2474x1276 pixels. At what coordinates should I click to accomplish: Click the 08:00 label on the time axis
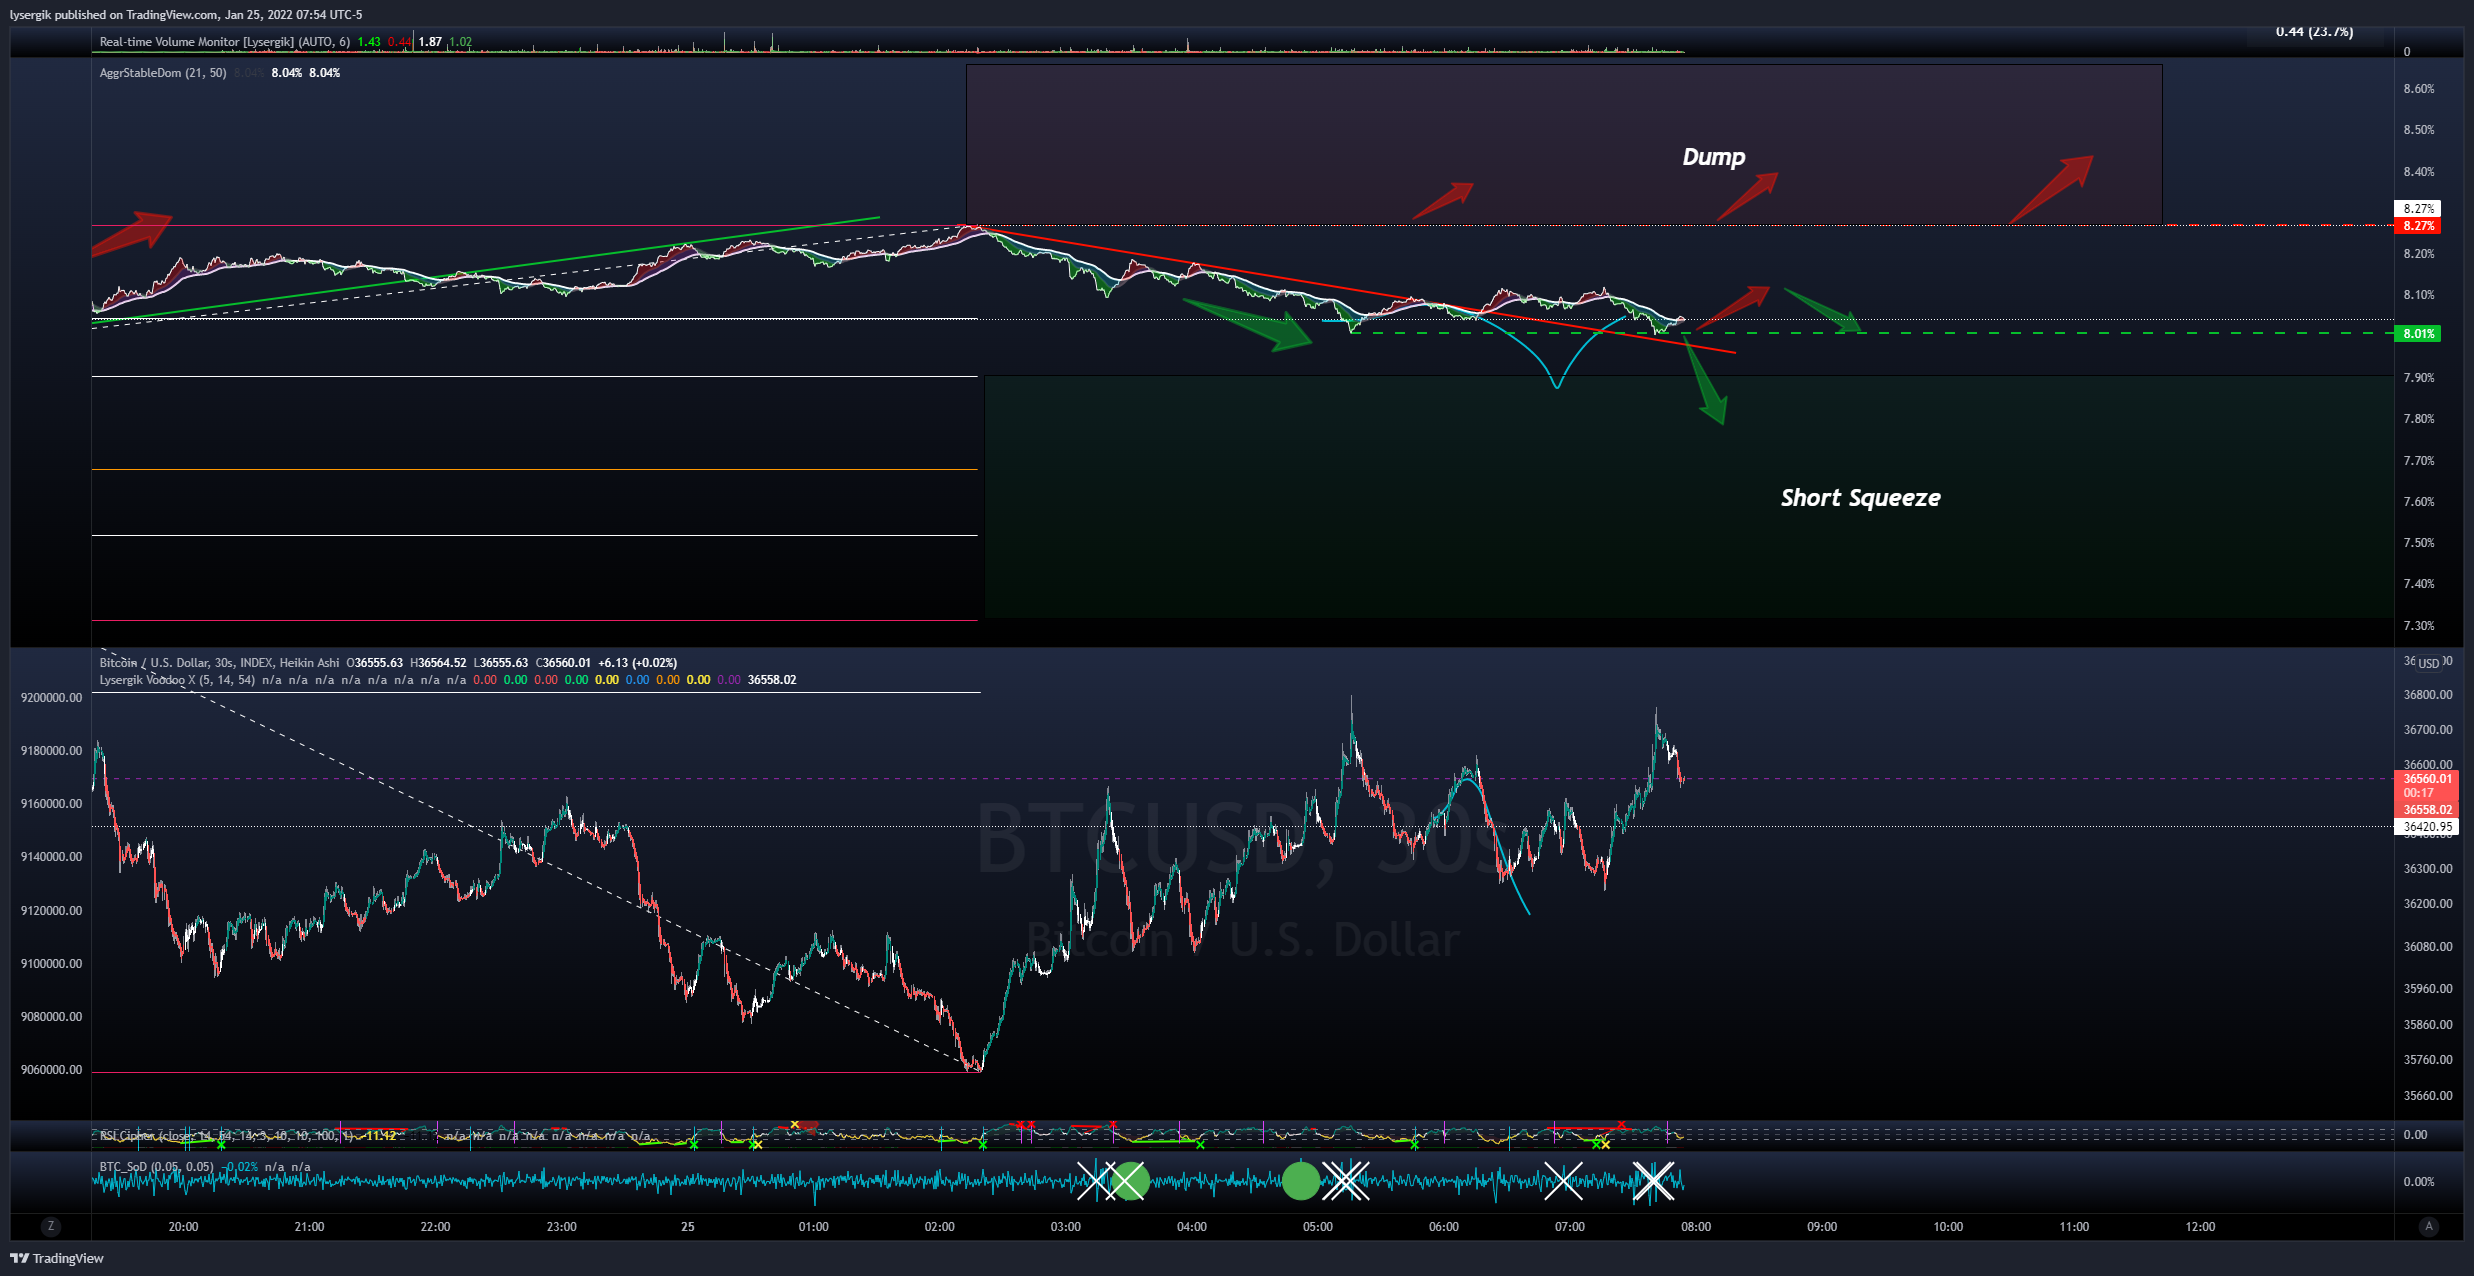(1695, 1227)
